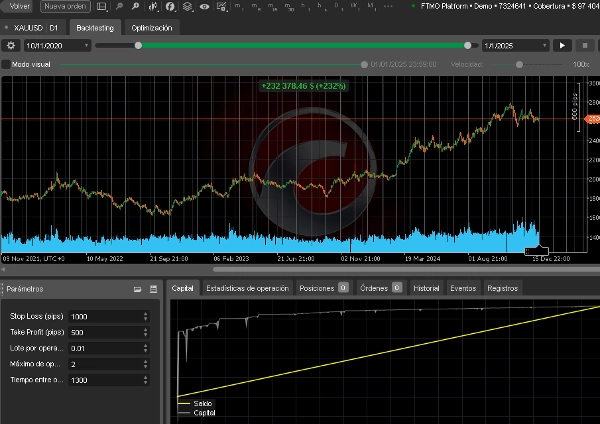Click the layers icon in top toolbar
The width and height of the screenshot is (600, 424).
point(187,7)
